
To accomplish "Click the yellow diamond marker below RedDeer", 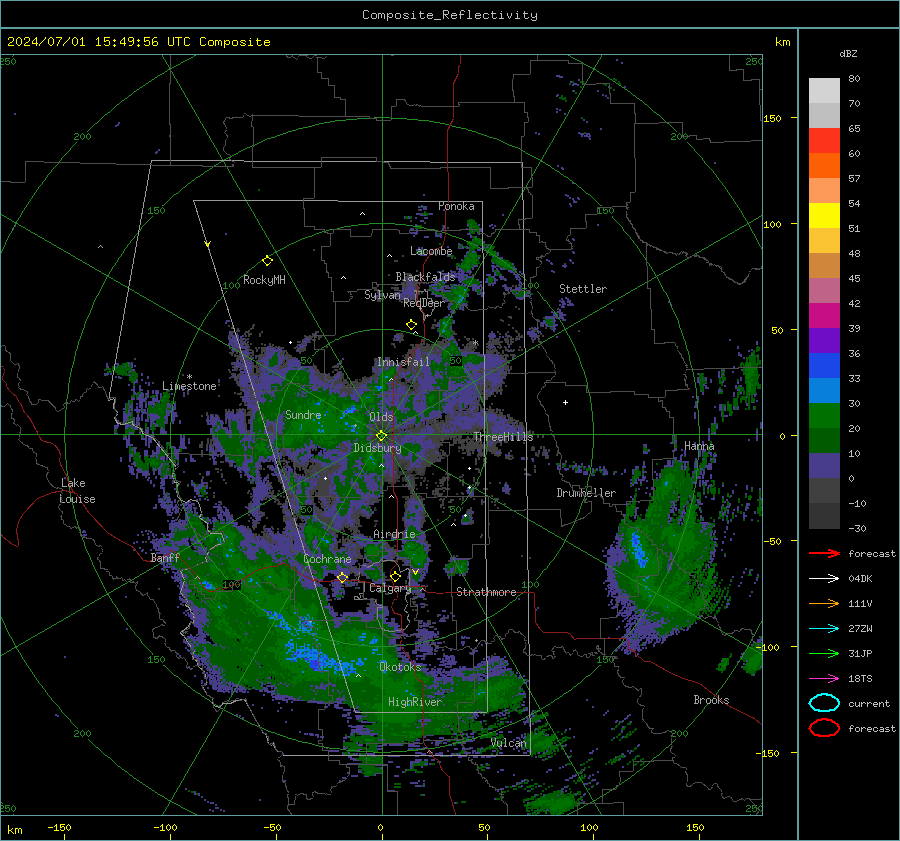I will [412, 325].
